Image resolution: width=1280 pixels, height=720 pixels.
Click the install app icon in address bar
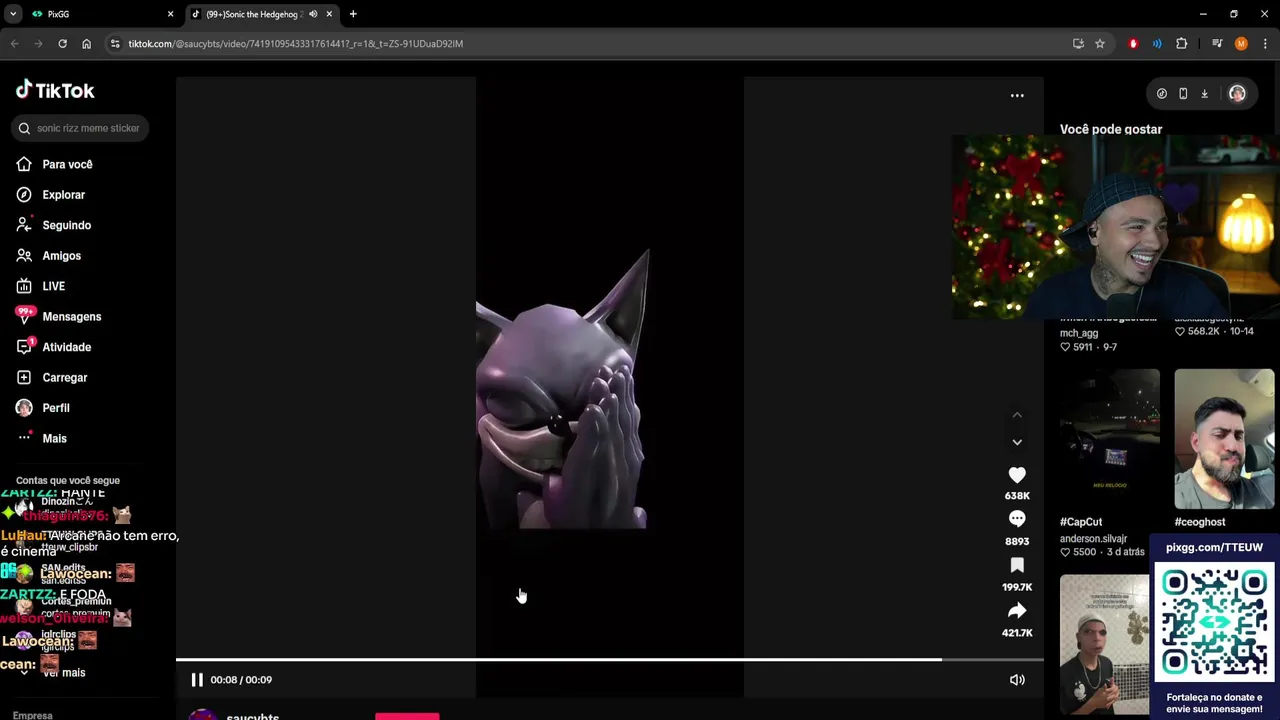pos(1078,44)
